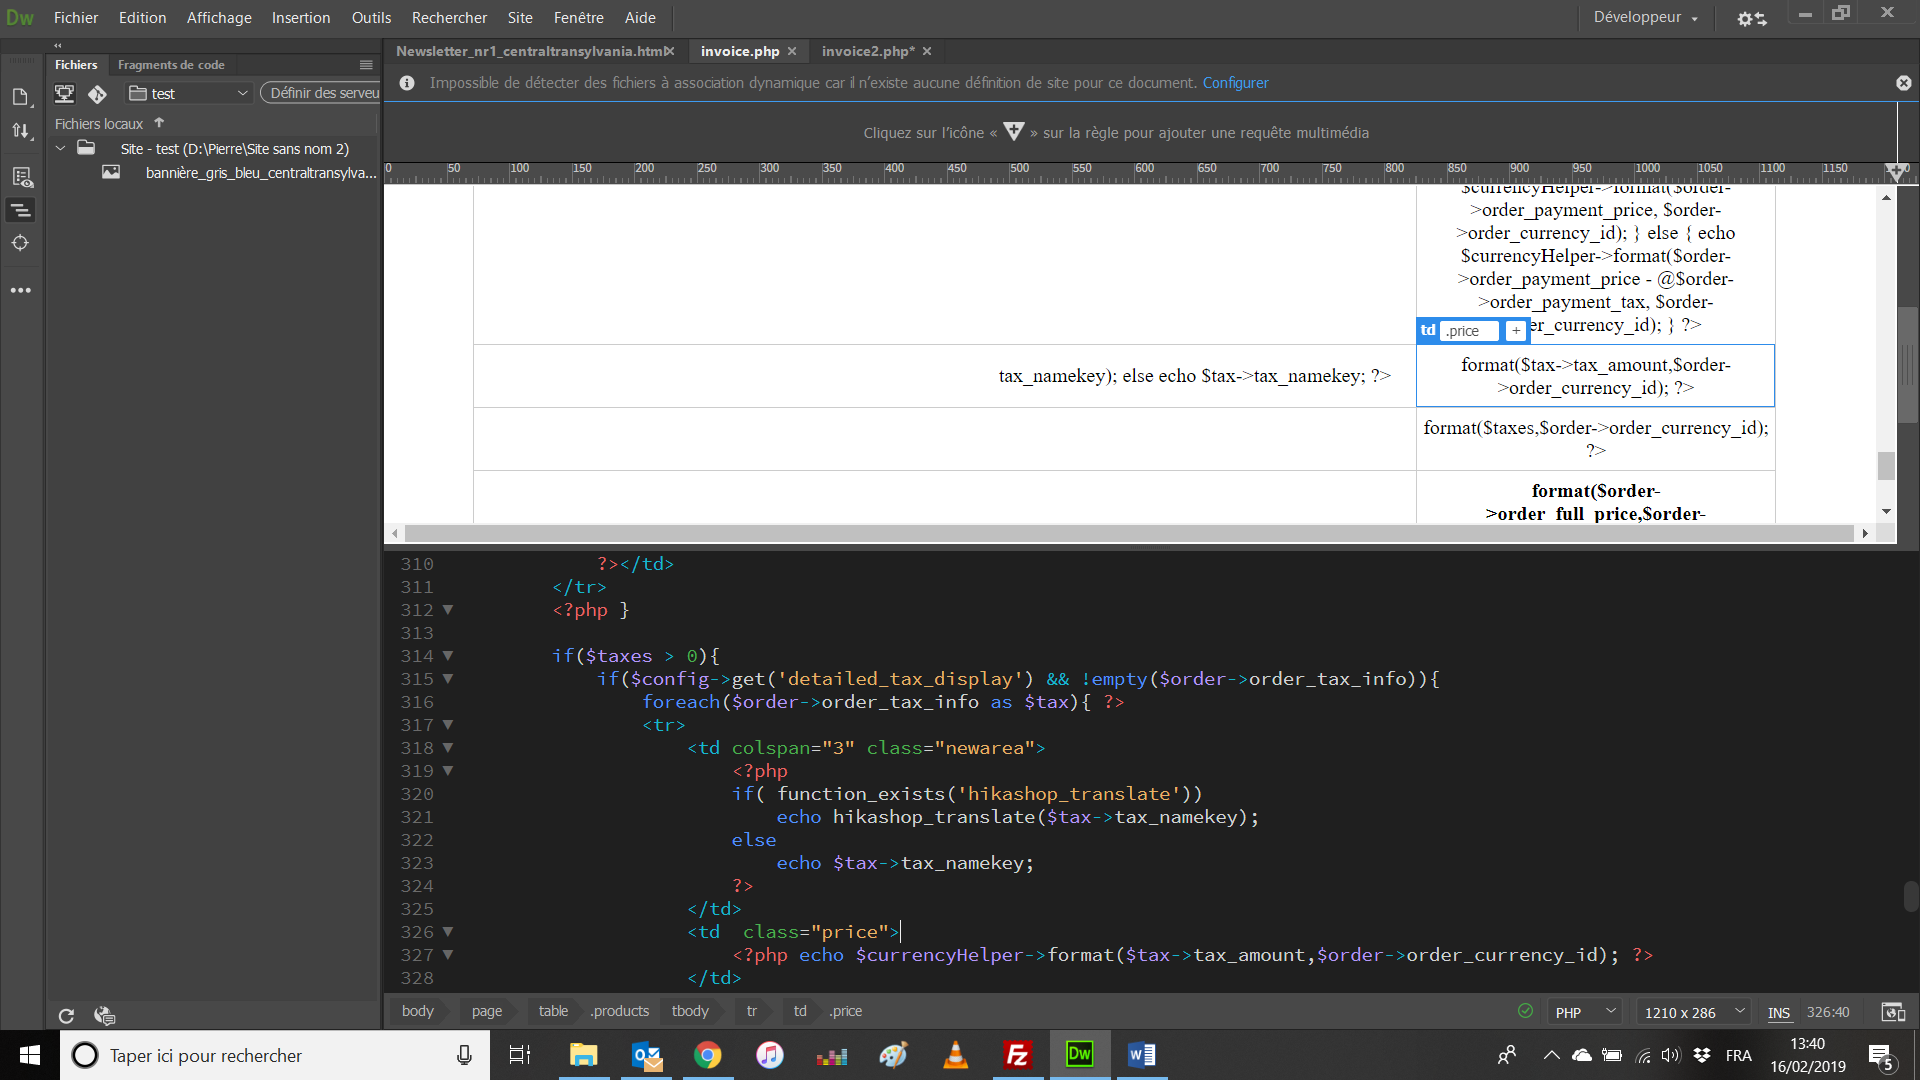Toggle real-time preview icon in status bar

(1893, 1012)
